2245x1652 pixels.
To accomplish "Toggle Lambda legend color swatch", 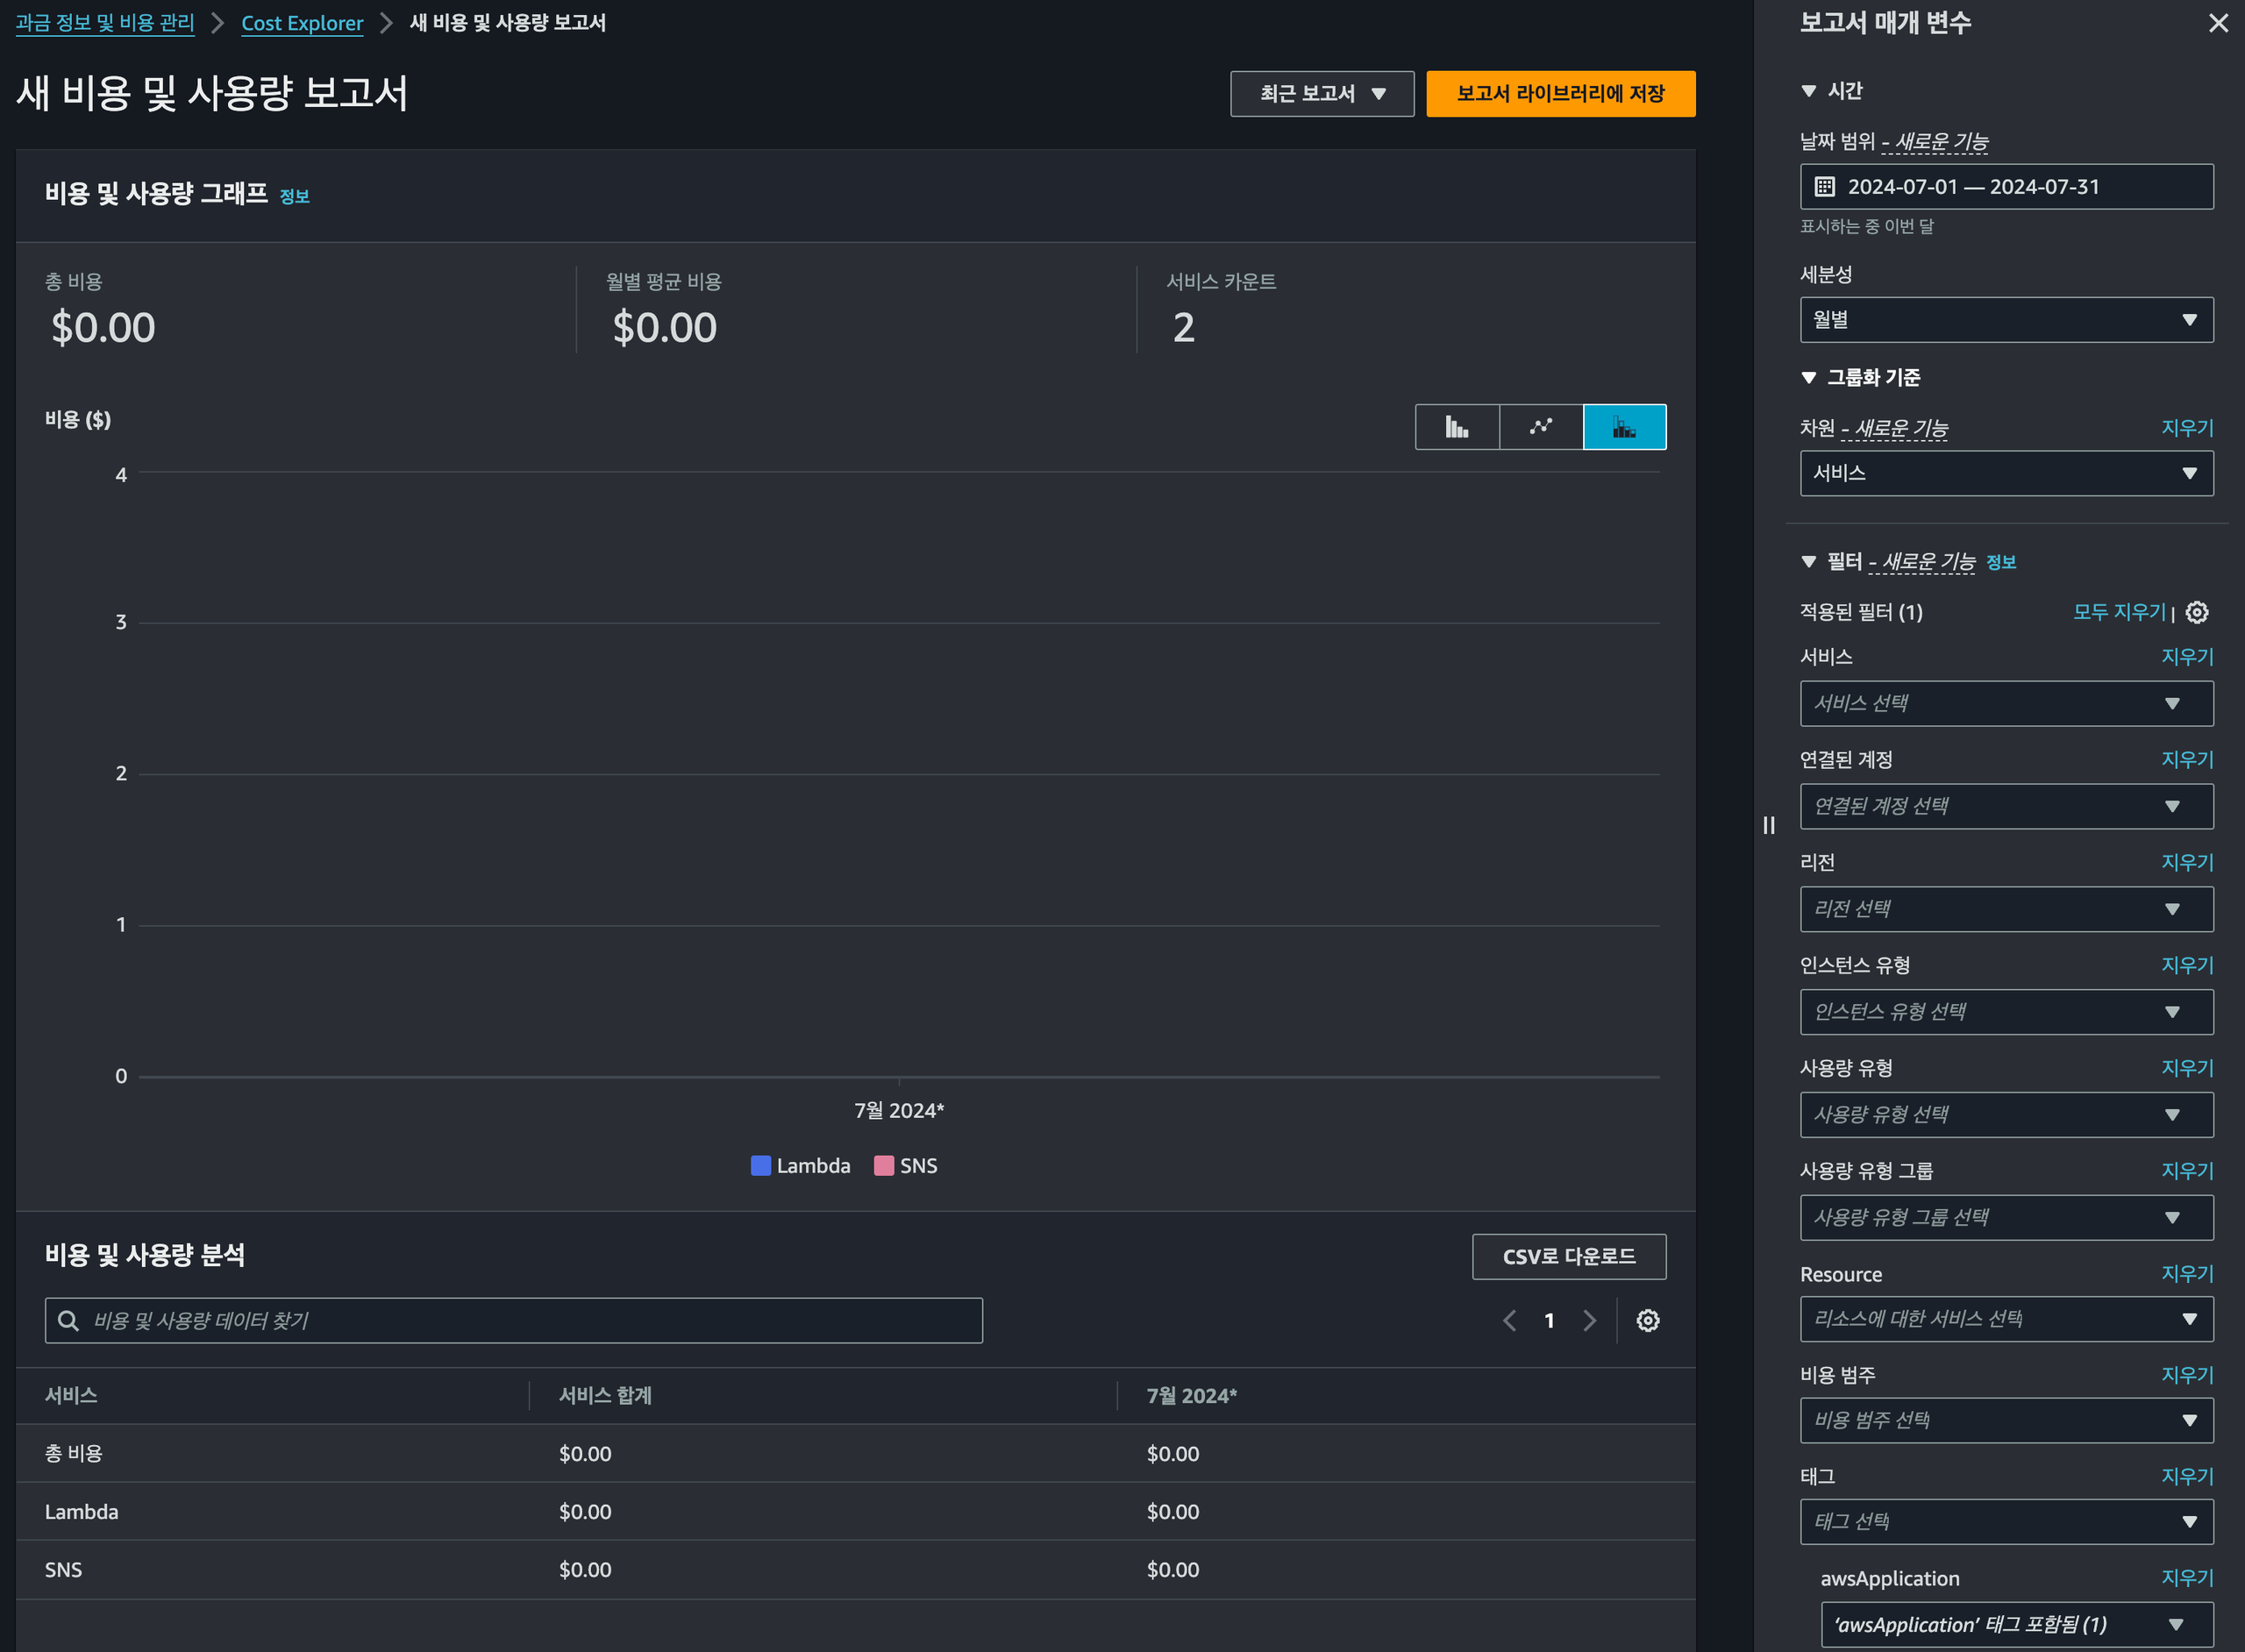I will click(x=760, y=1166).
